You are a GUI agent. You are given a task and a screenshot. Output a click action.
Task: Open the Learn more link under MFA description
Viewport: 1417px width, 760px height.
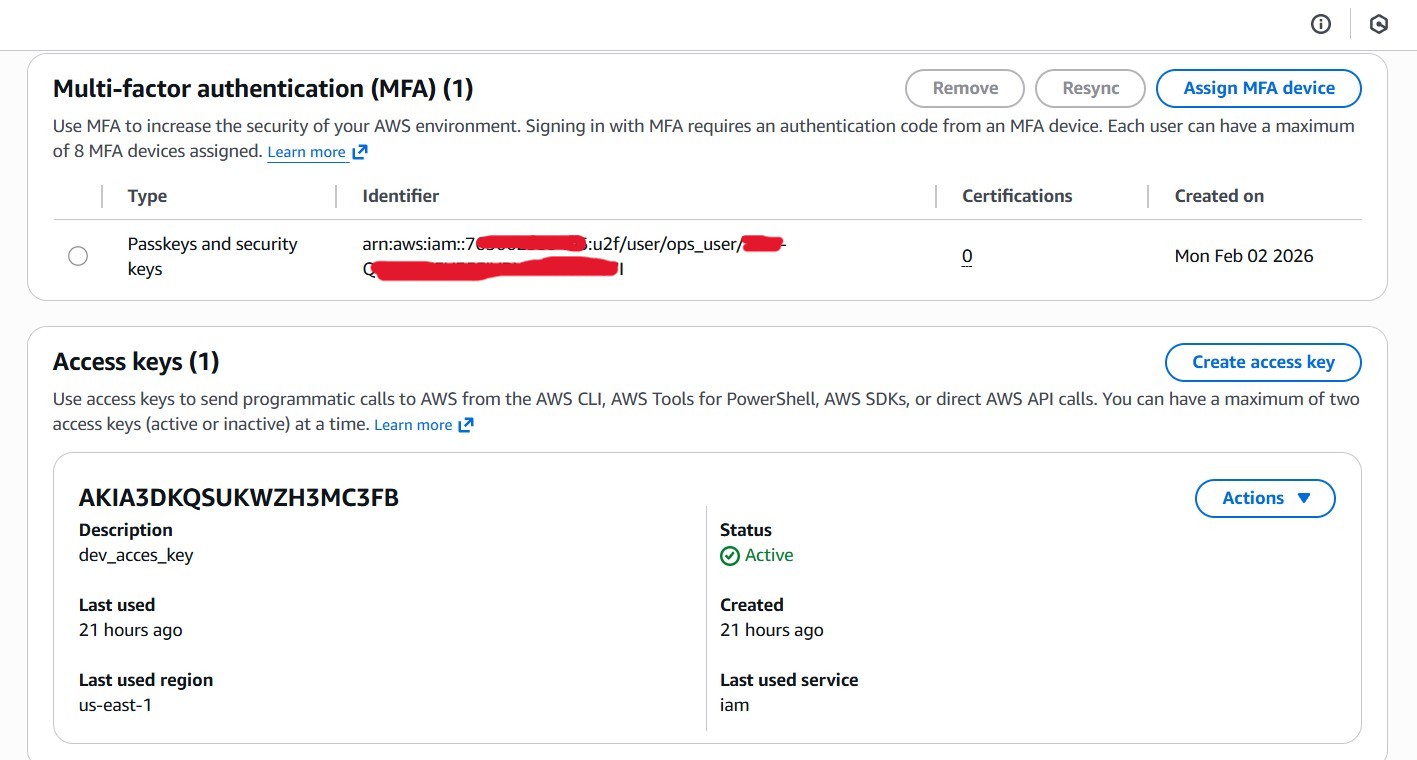click(x=306, y=152)
